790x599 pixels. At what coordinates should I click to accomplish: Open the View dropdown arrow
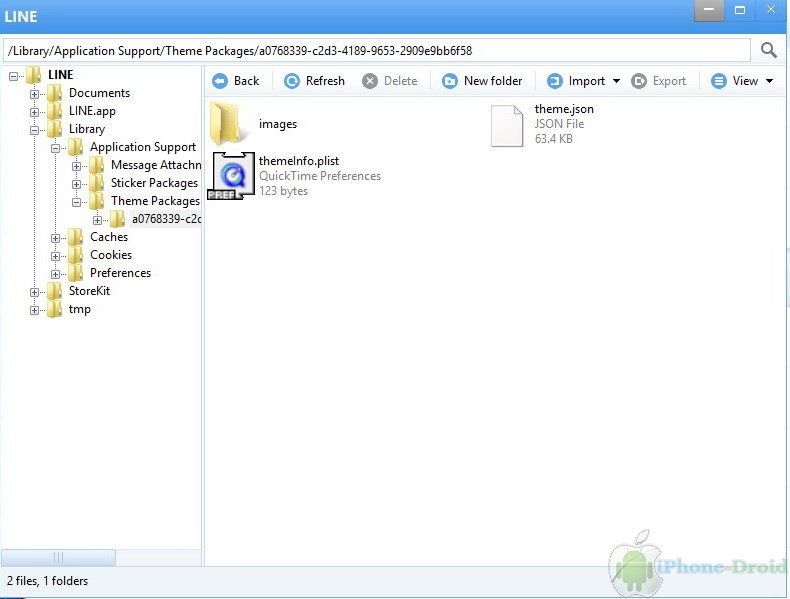coord(769,81)
